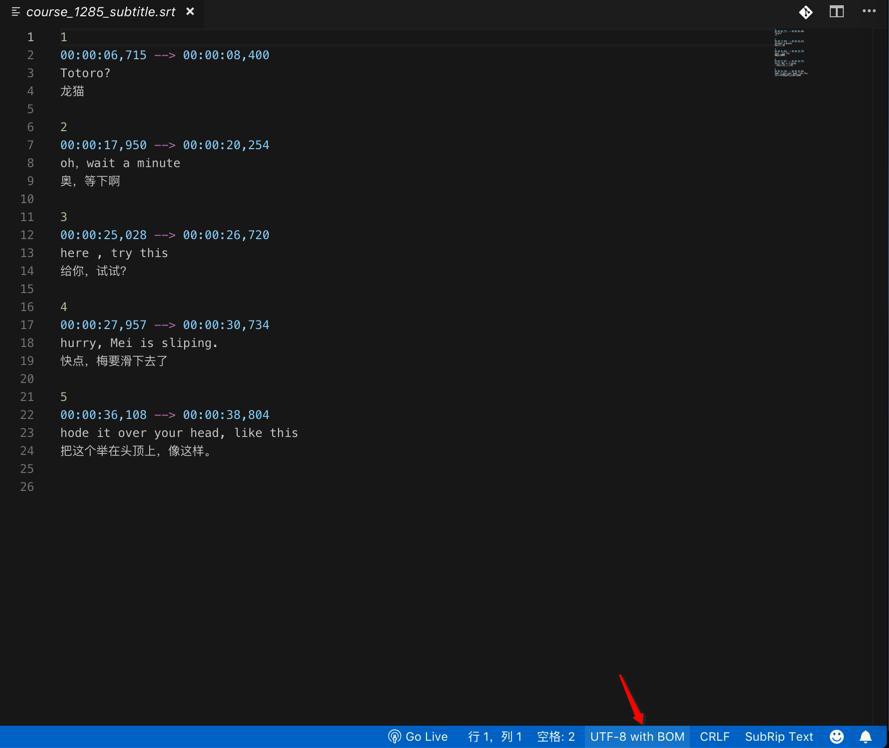889x748 pixels.
Task: Click end timestamp 00:00:20,254
Action: pos(226,145)
